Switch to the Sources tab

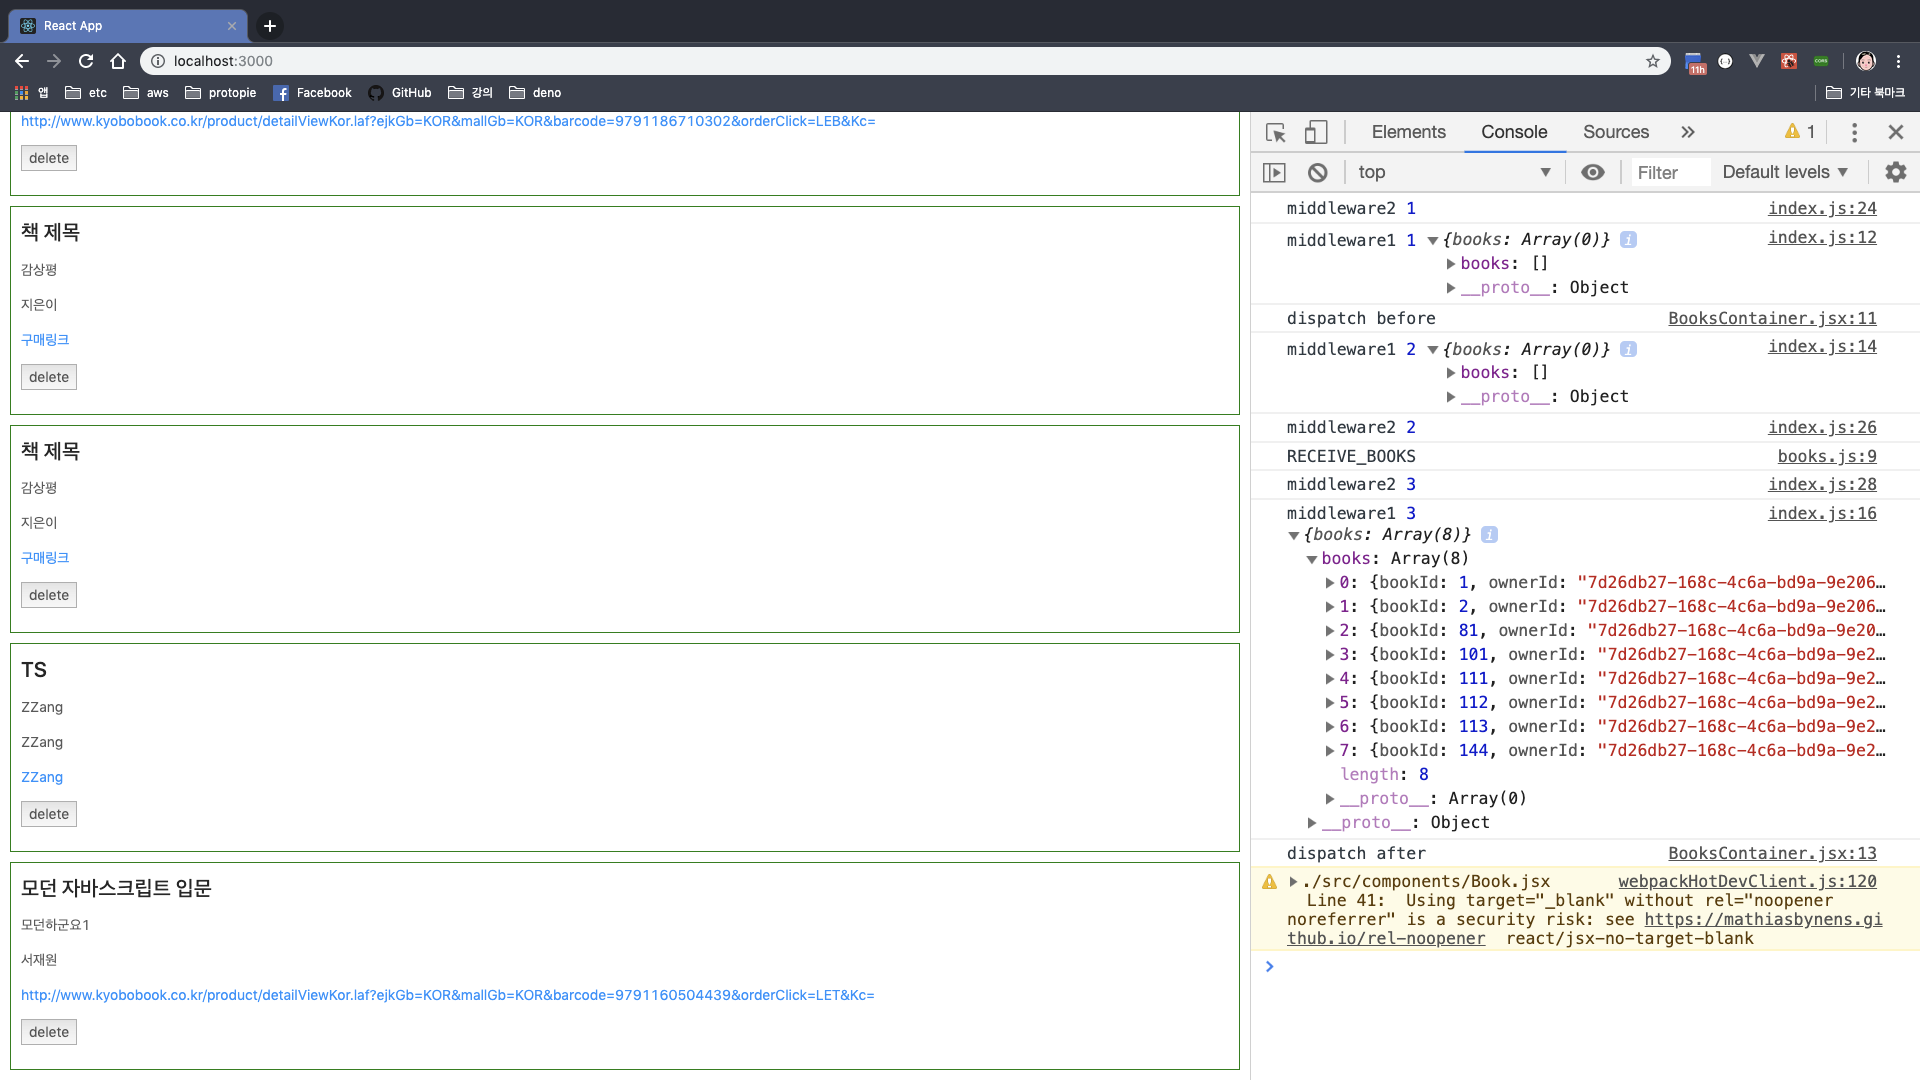click(x=1615, y=132)
